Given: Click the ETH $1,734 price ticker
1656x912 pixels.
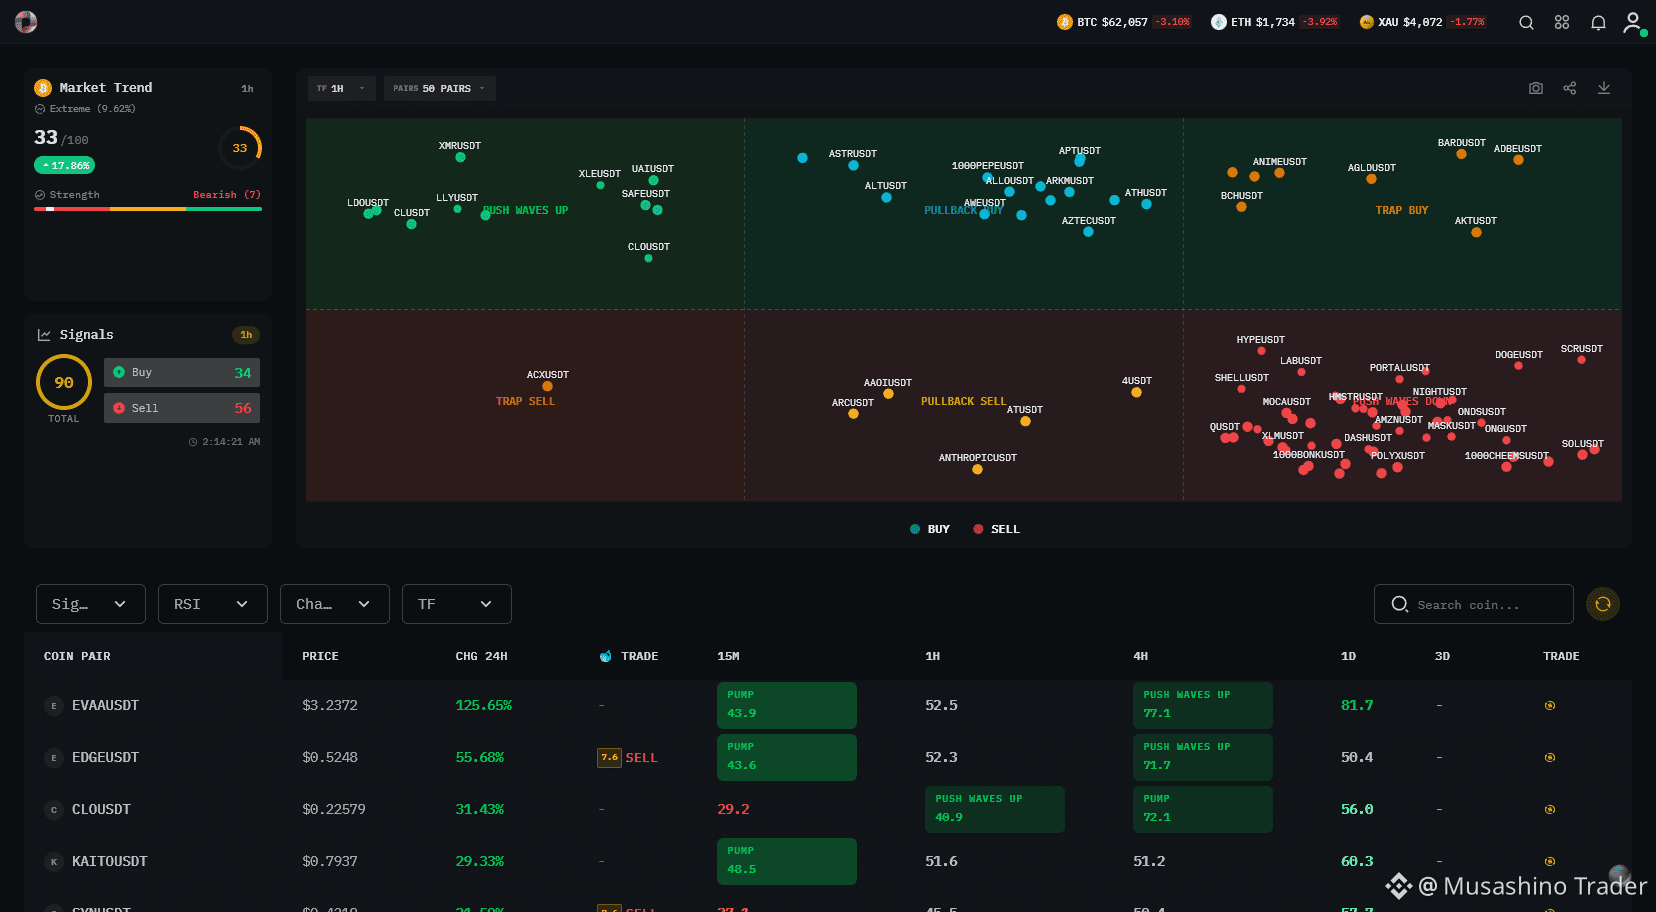Looking at the screenshot, I should [x=1275, y=22].
